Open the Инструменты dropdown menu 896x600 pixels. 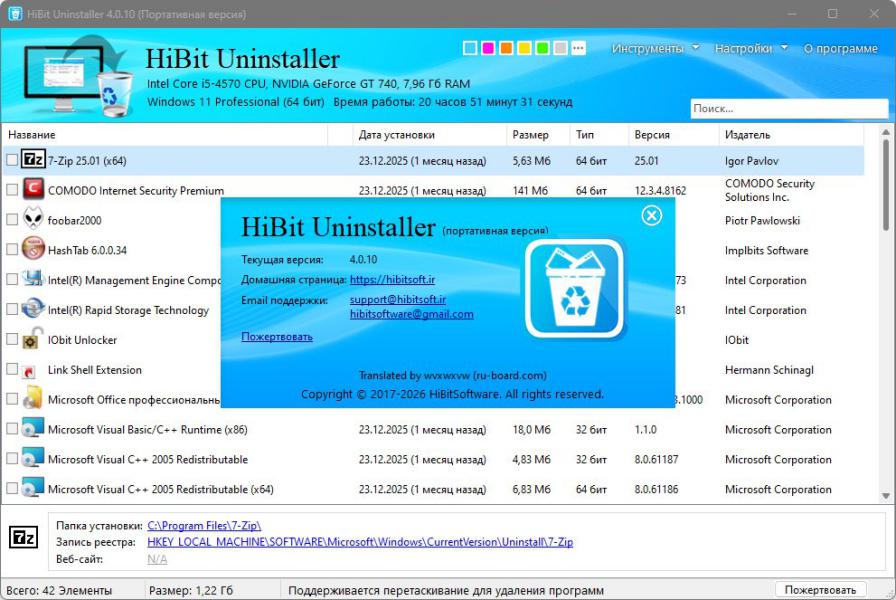(x=654, y=48)
